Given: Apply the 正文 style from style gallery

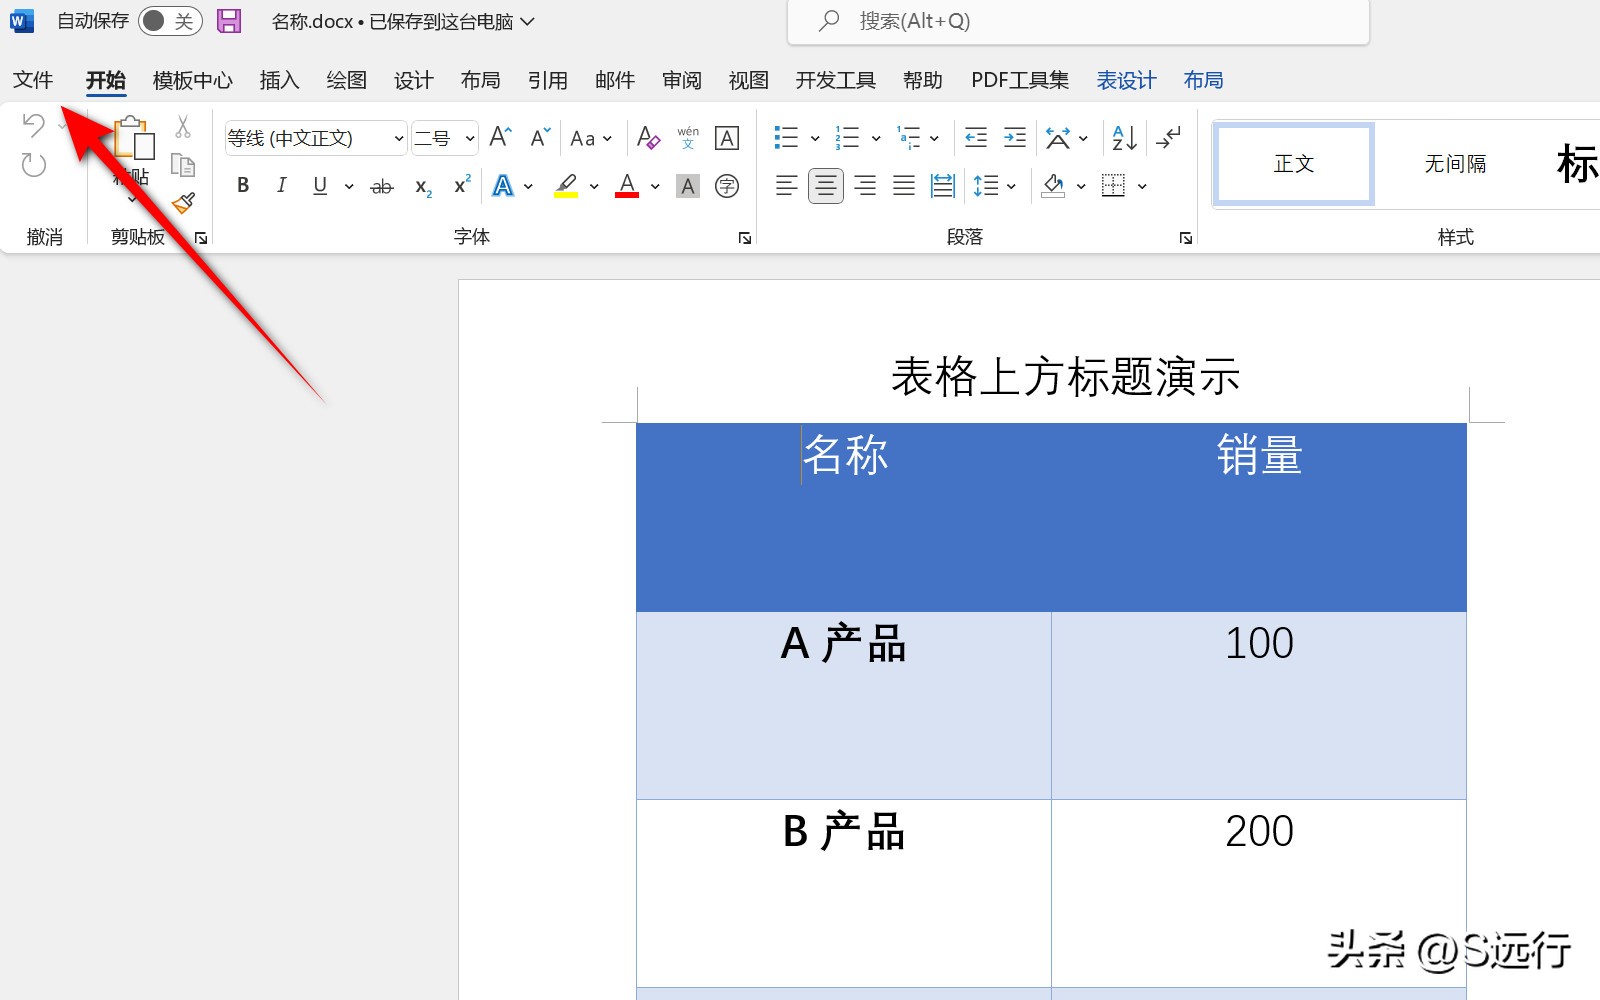Looking at the screenshot, I should click(x=1292, y=163).
